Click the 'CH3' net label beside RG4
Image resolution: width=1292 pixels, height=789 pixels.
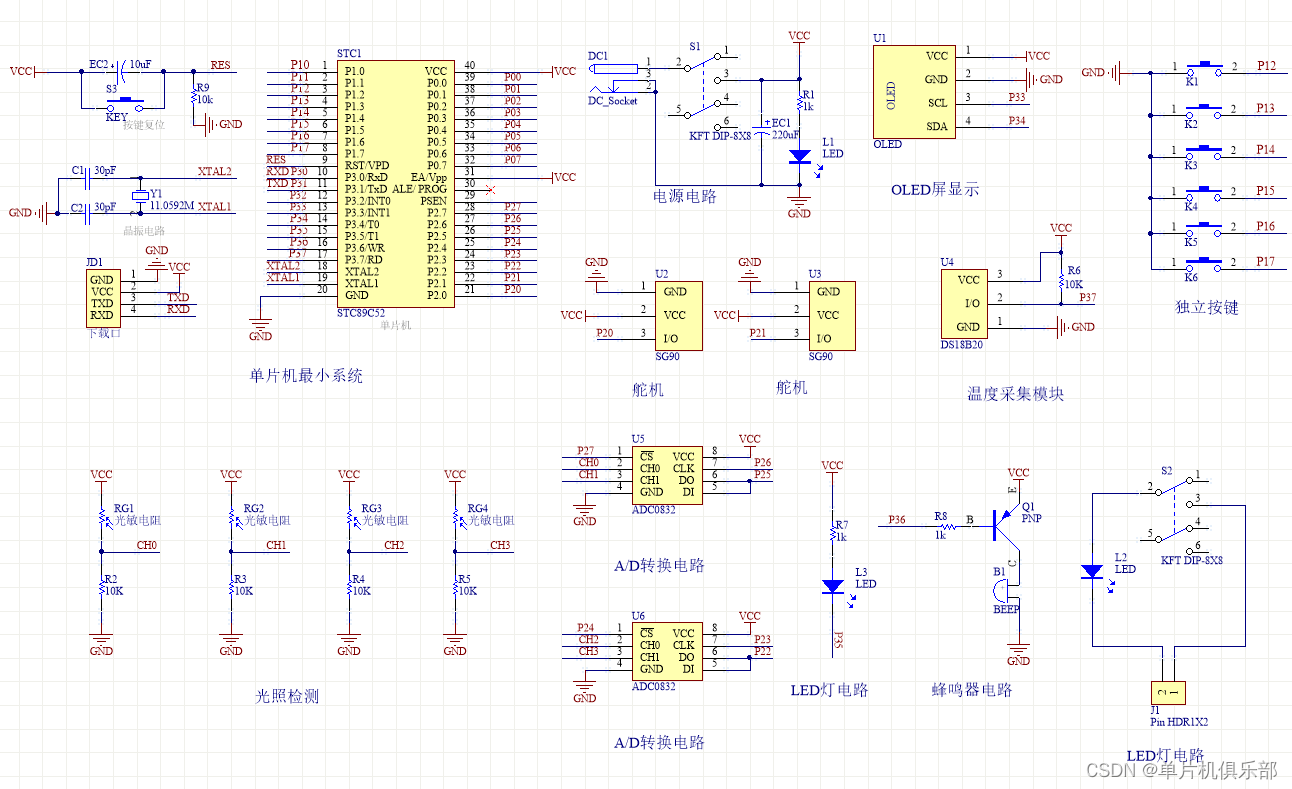(500, 546)
